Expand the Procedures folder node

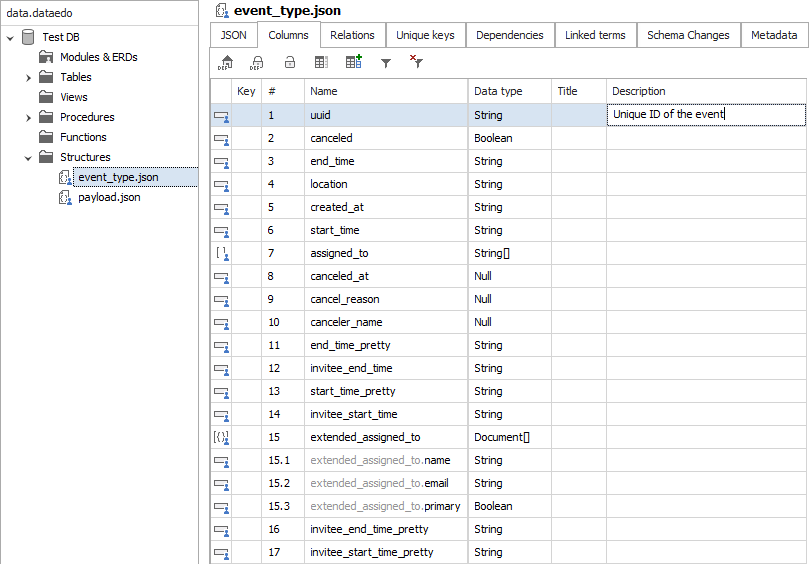pyautogui.click(x=28, y=117)
